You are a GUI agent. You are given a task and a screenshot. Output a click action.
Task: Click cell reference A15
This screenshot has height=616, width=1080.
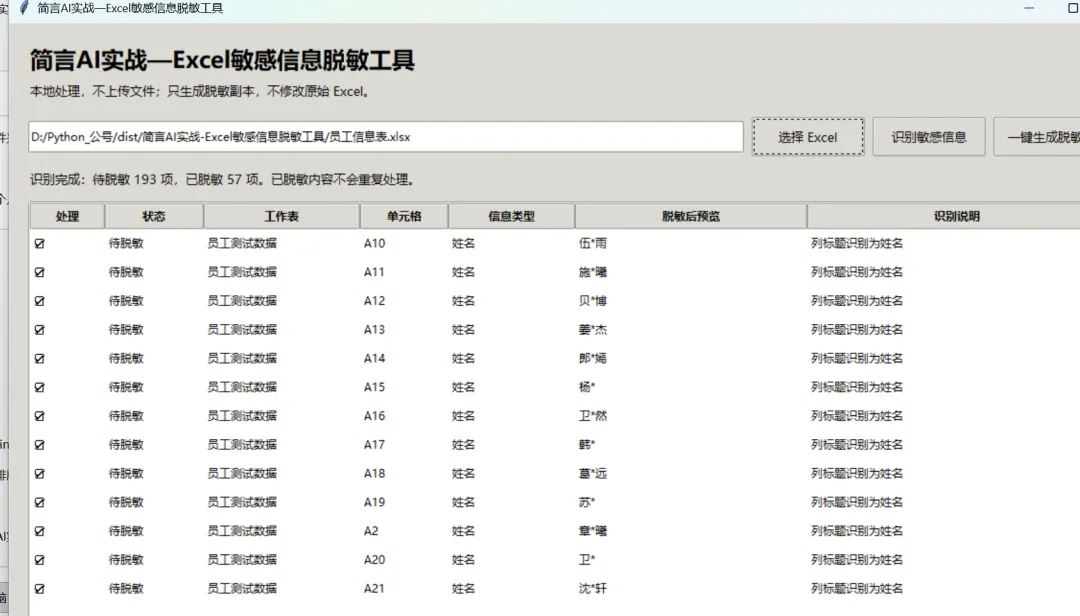[375, 387]
